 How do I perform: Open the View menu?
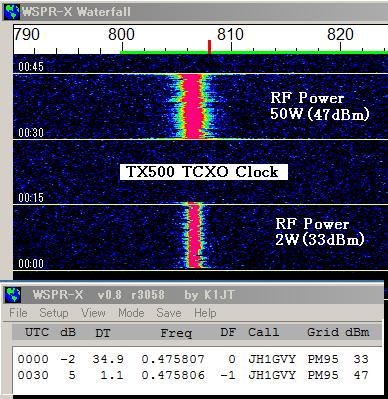[x=93, y=313]
